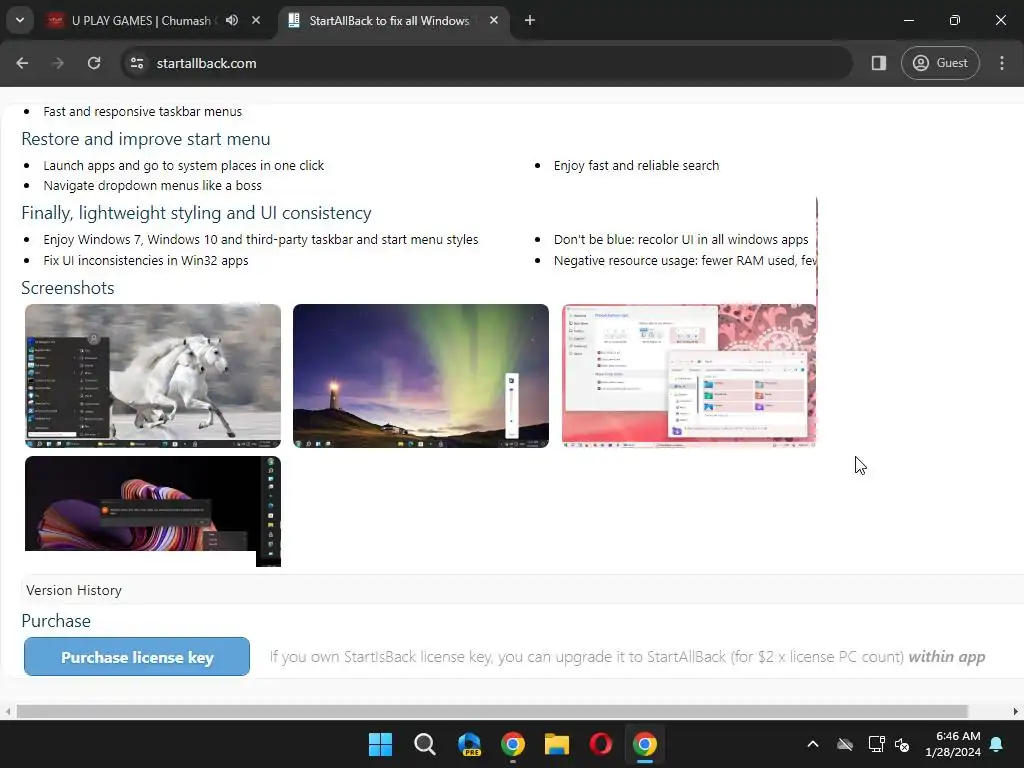The height and width of the screenshot is (768, 1024).
Task: Open the muted volume tray icon
Action: tap(902, 744)
